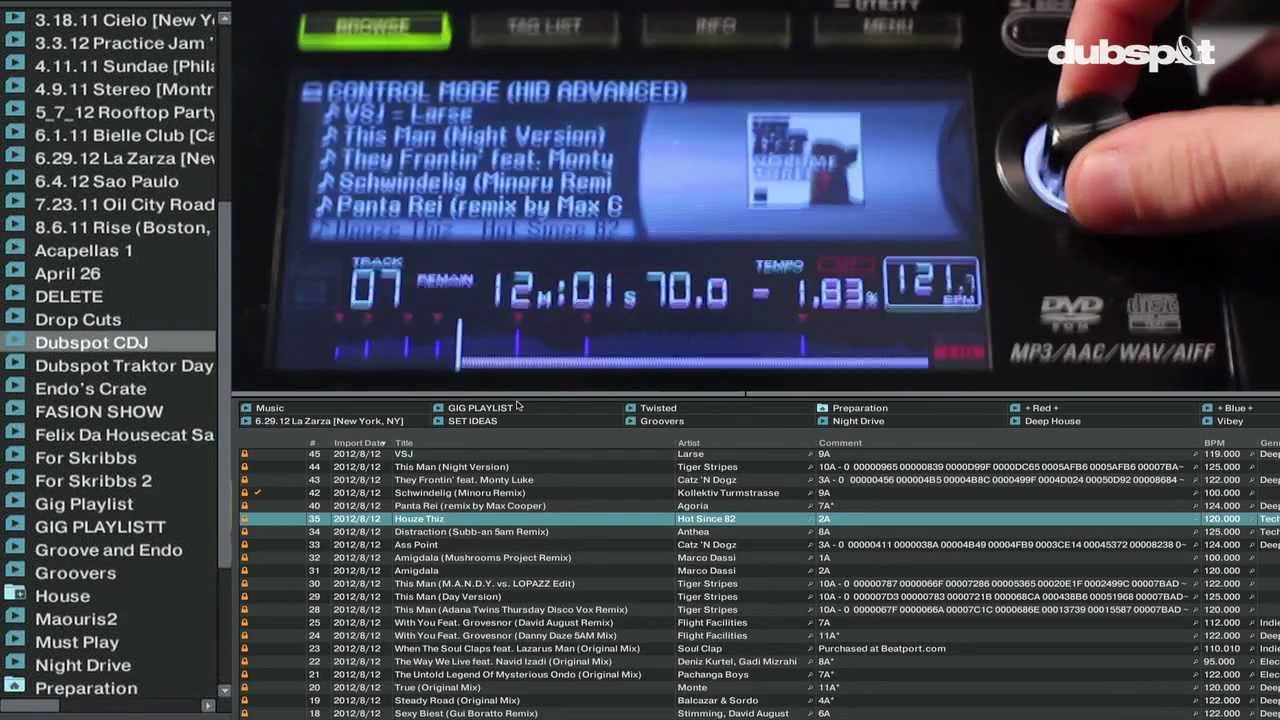Select the 6.4.12 Sao Paulo playlist
This screenshot has height=720, width=1280.
107,181
